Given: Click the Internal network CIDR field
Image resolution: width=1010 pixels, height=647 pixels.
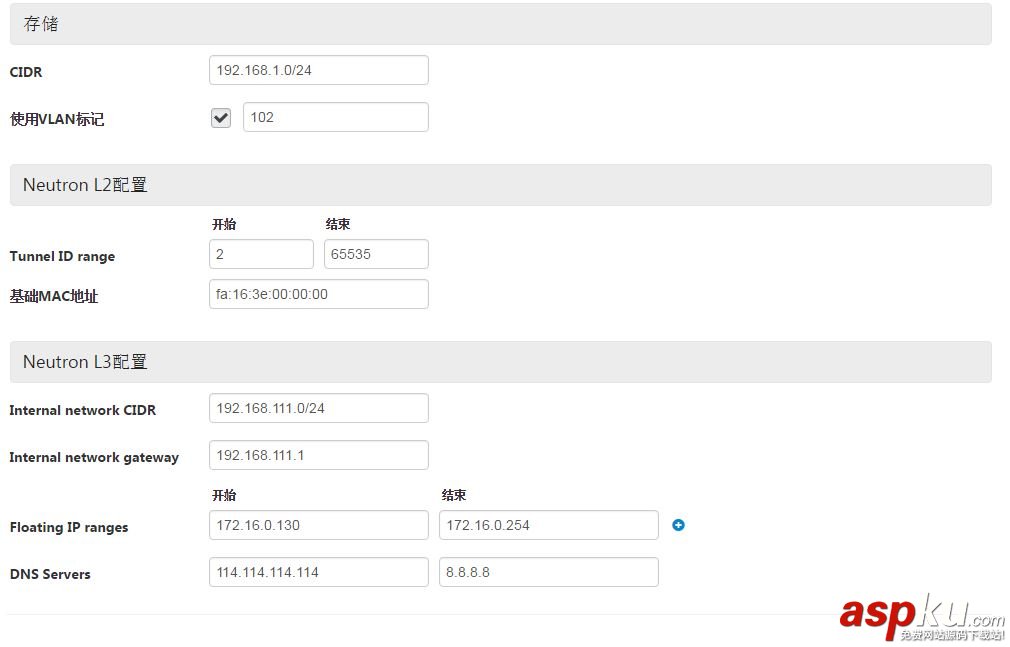Looking at the screenshot, I should tap(318, 408).
